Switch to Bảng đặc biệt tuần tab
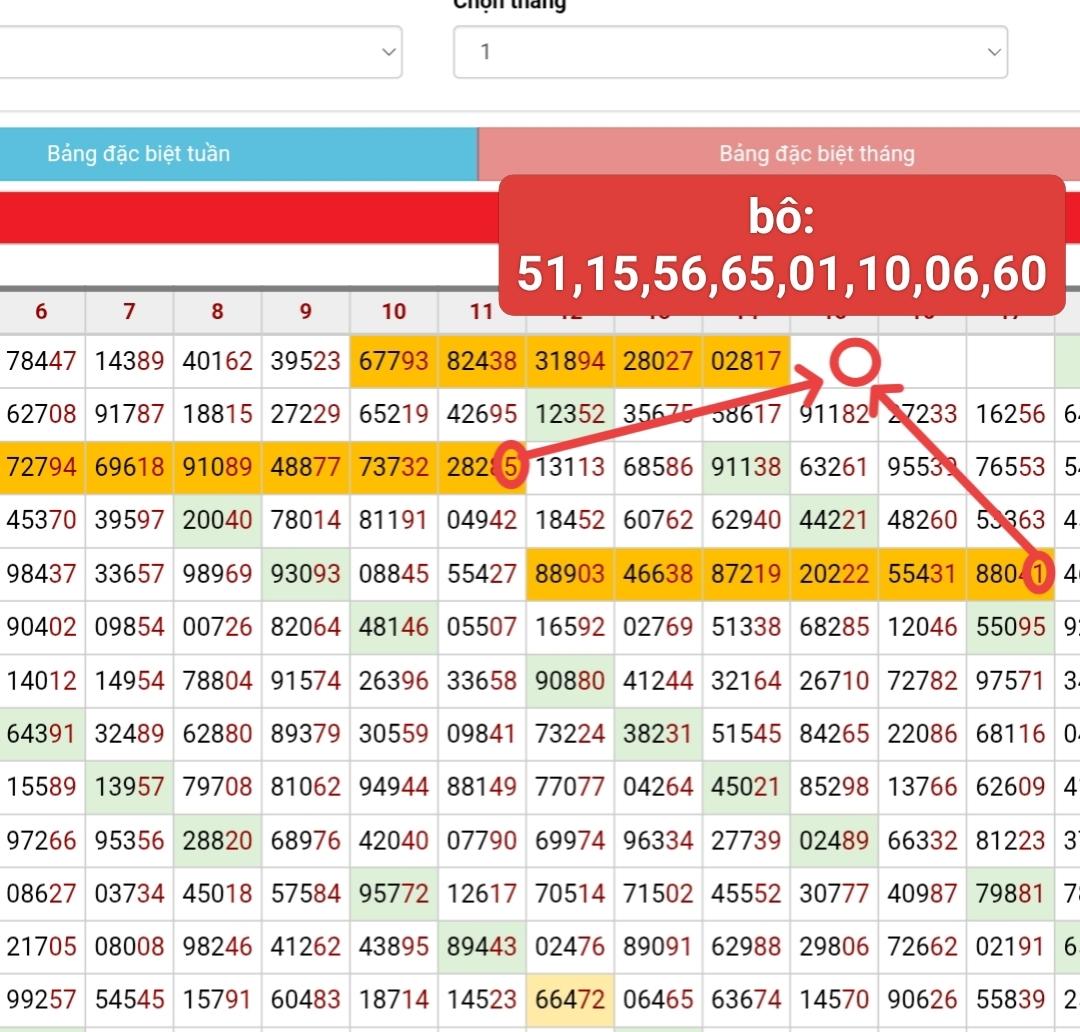Screen dimensions: 1080x1032 pos(238,154)
